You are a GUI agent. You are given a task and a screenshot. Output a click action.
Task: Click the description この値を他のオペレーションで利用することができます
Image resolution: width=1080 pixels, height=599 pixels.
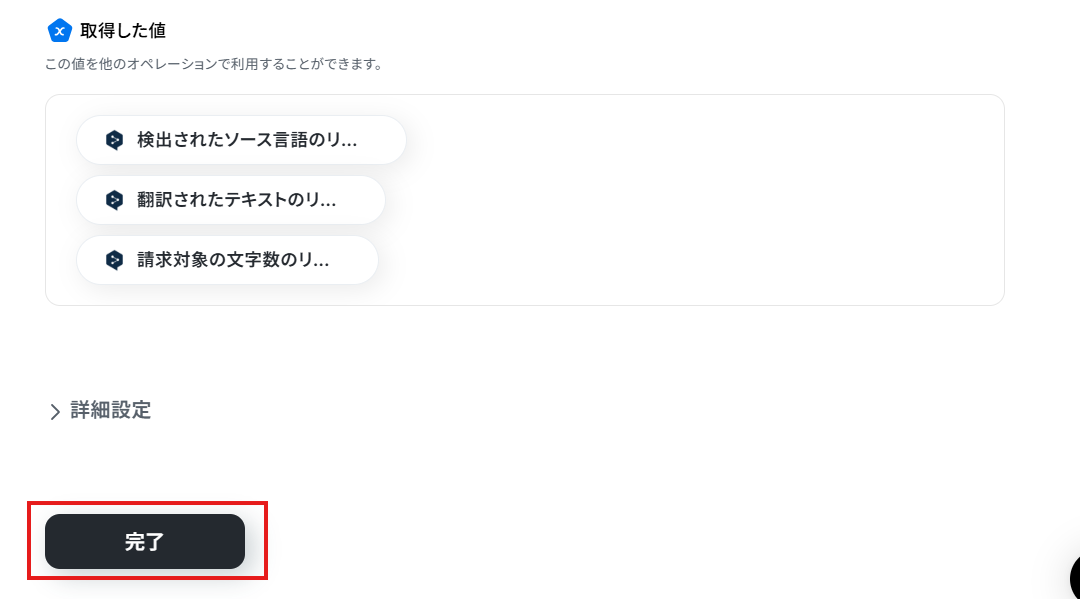click(x=214, y=64)
